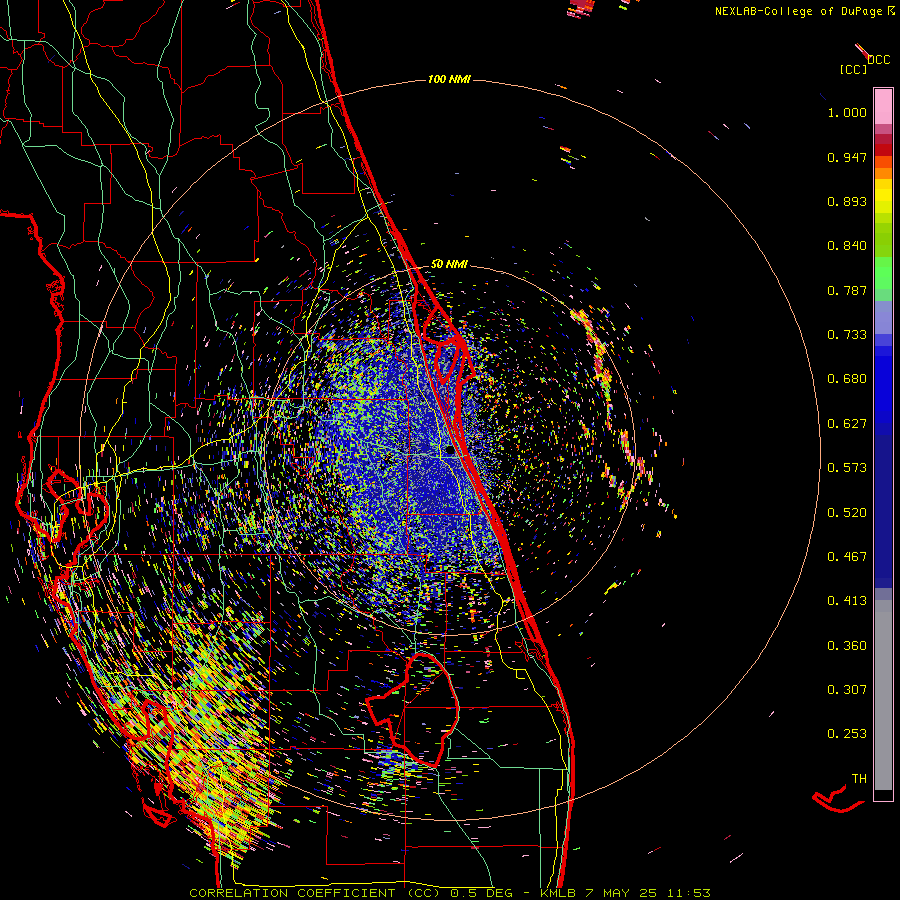Select the red segment of the color bar
Viewport: 900px width, 900px height.
point(883,150)
